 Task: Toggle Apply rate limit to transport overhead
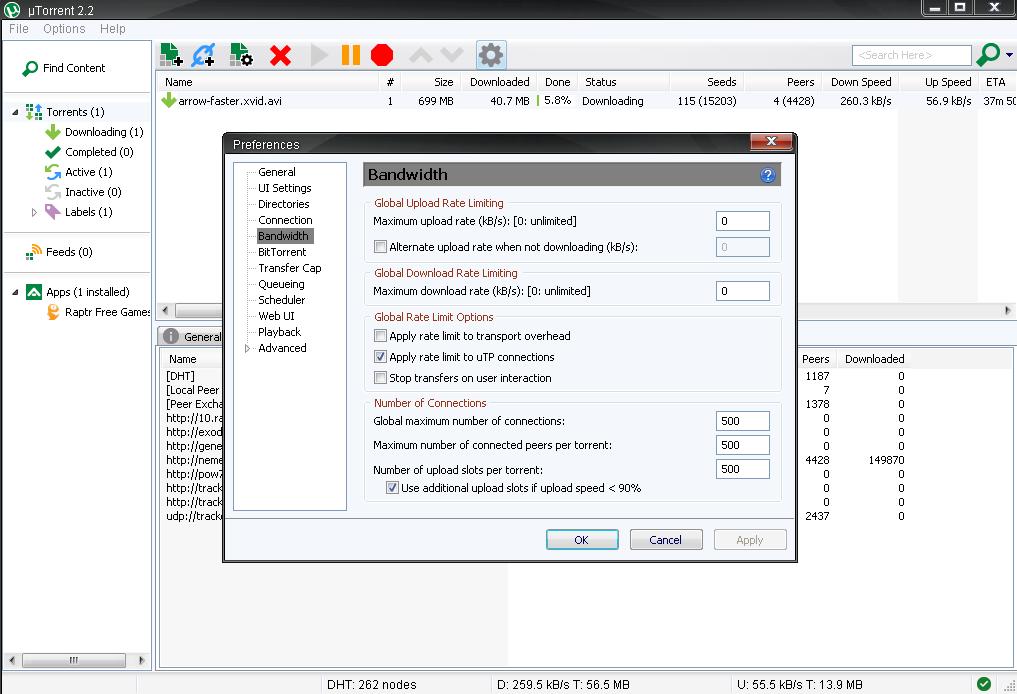pos(381,335)
